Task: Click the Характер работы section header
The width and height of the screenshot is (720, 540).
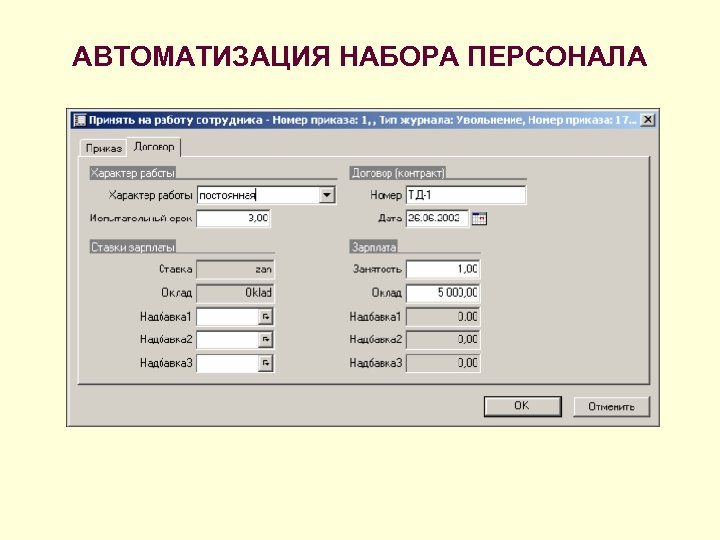Action: [x=133, y=173]
